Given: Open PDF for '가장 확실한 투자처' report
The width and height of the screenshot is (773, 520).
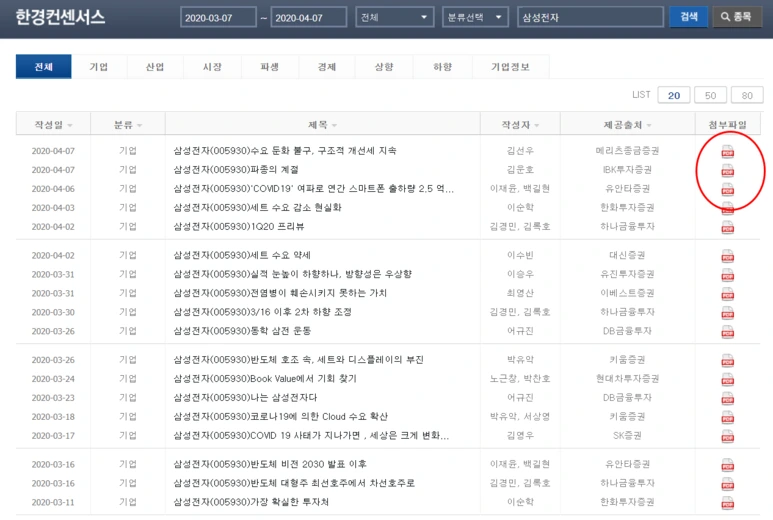Looking at the screenshot, I should click(x=727, y=503).
